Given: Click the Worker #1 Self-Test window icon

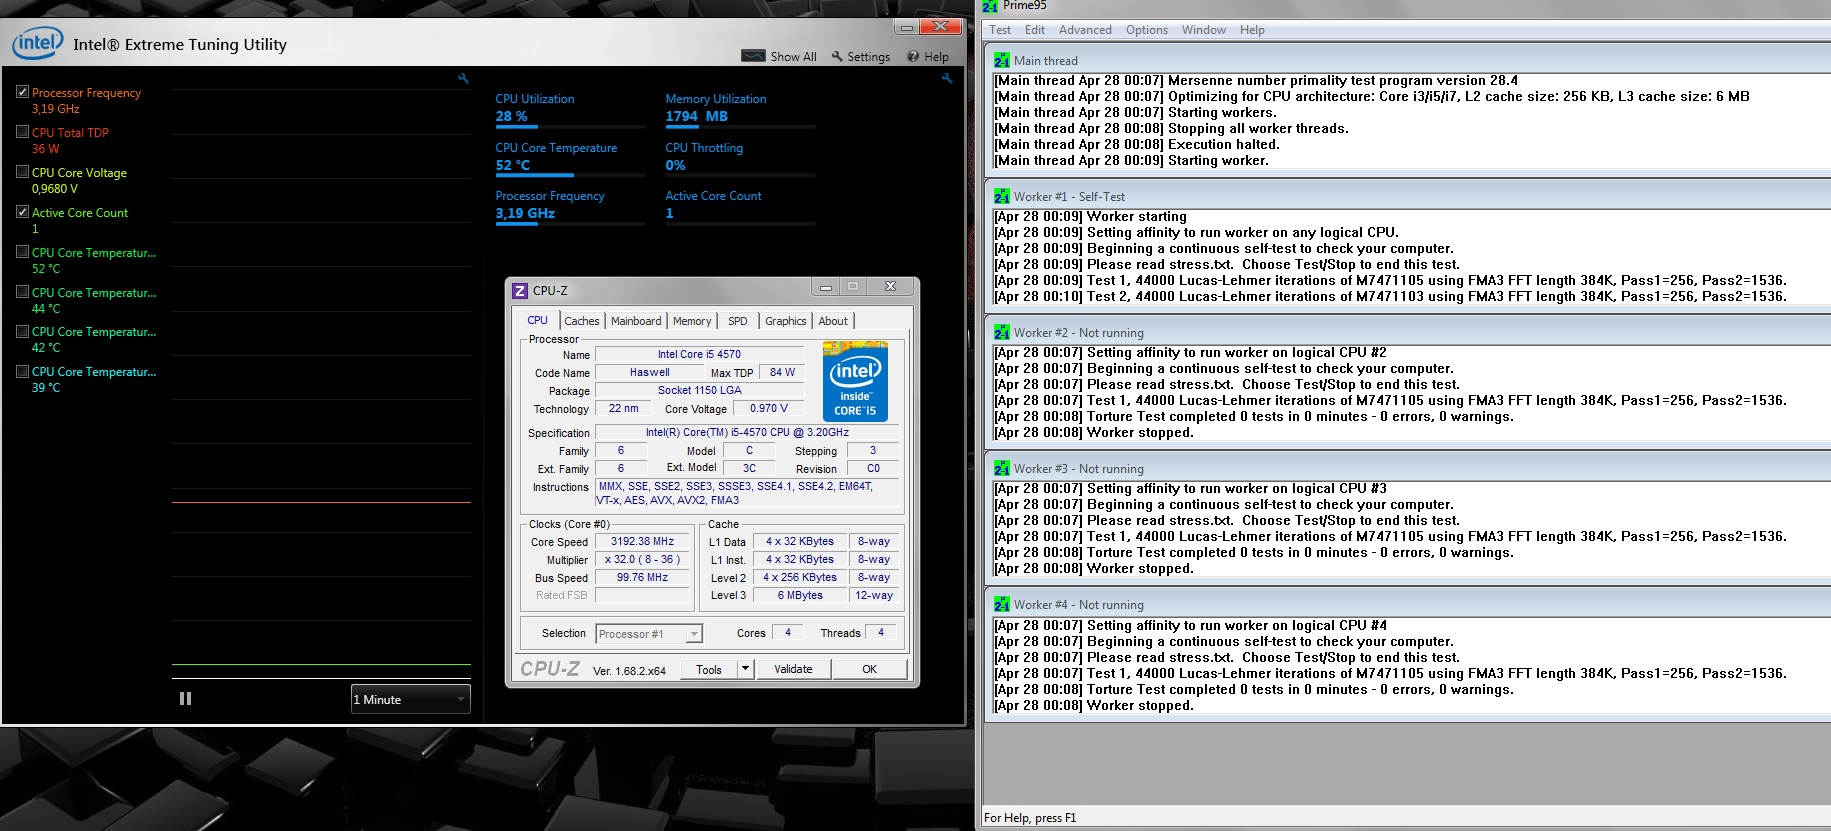Looking at the screenshot, I should pos(1002,197).
